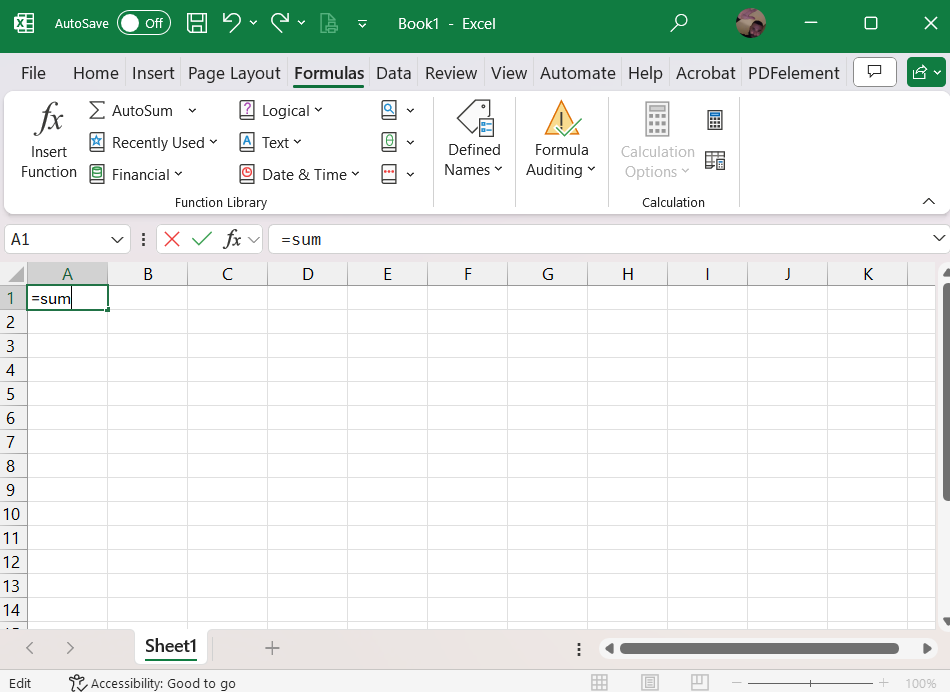Open the Date & Time functions dropdown
This screenshot has width=950, height=692.
click(x=298, y=174)
